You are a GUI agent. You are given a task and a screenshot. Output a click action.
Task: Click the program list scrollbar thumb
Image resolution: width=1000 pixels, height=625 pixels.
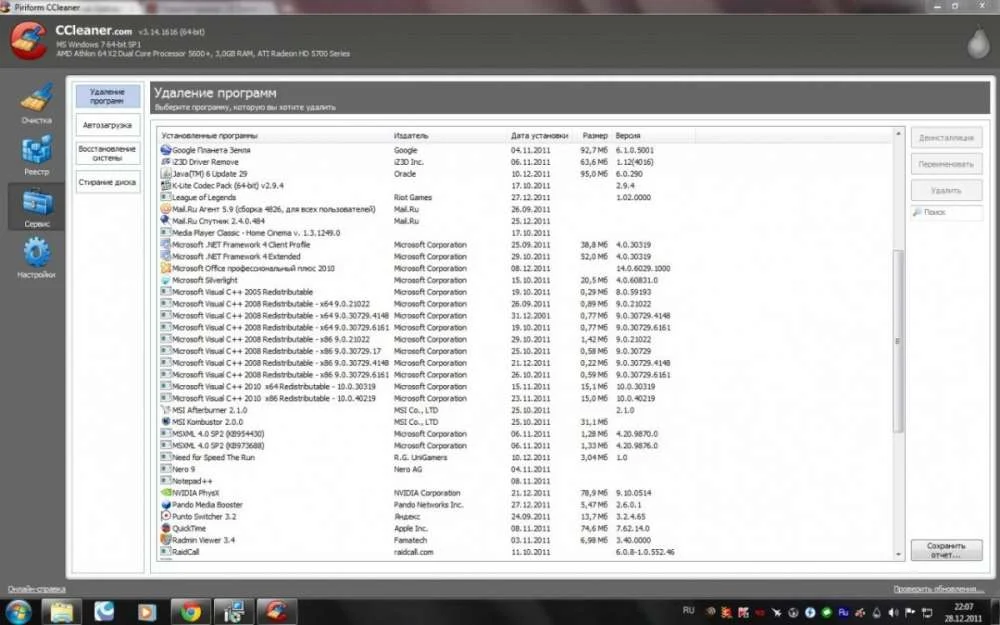(x=898, y=341)
